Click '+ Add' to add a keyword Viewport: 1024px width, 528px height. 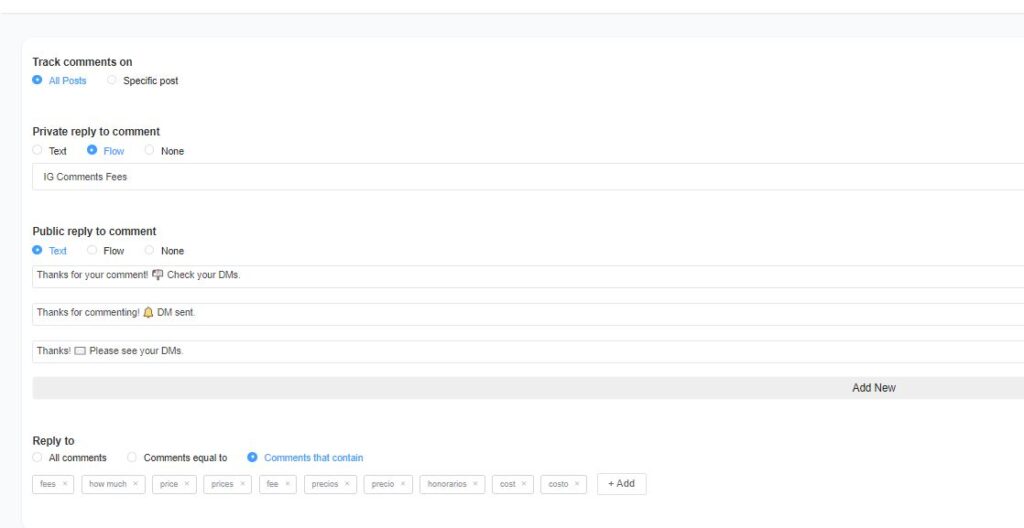click(621, 484)
